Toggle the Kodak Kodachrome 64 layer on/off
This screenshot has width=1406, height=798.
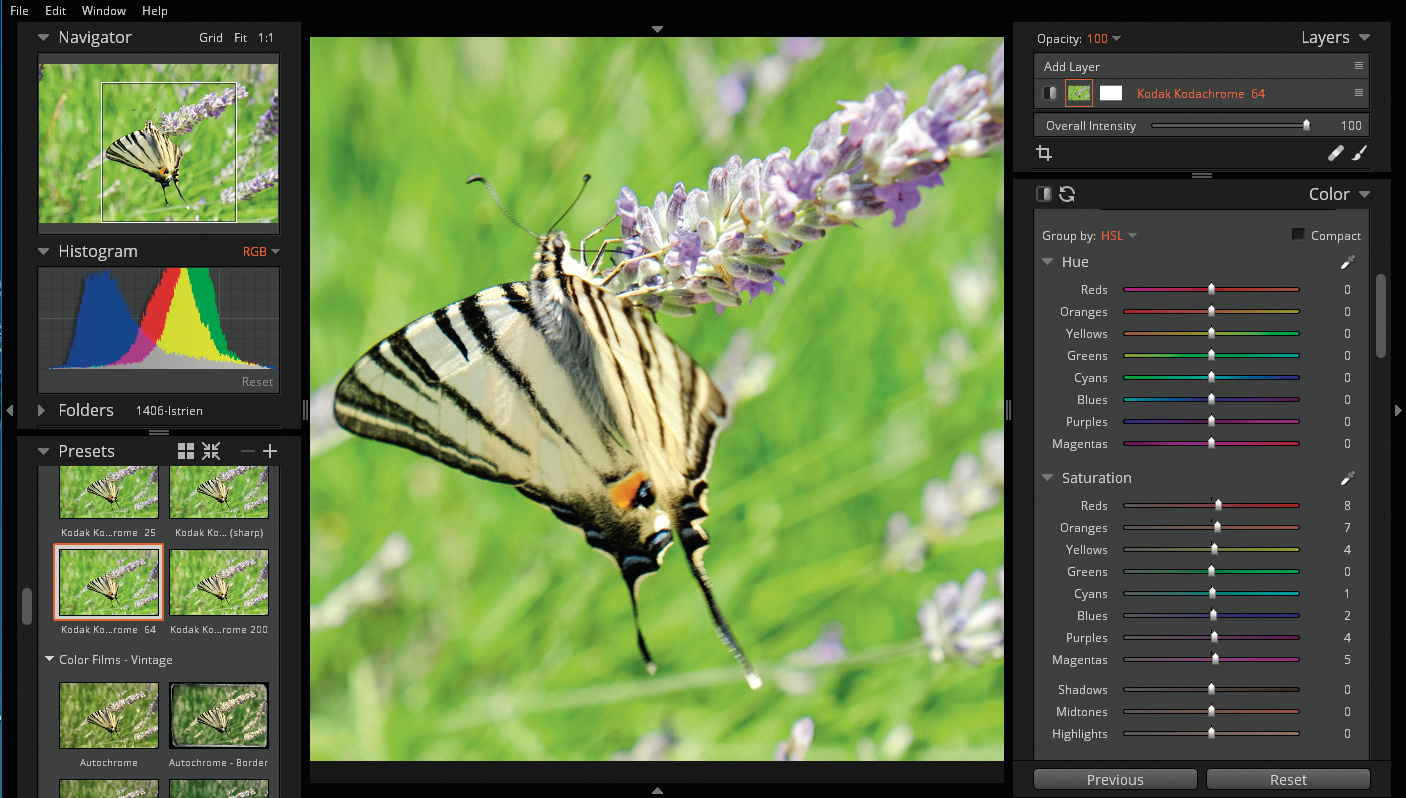pos(1049,93)
